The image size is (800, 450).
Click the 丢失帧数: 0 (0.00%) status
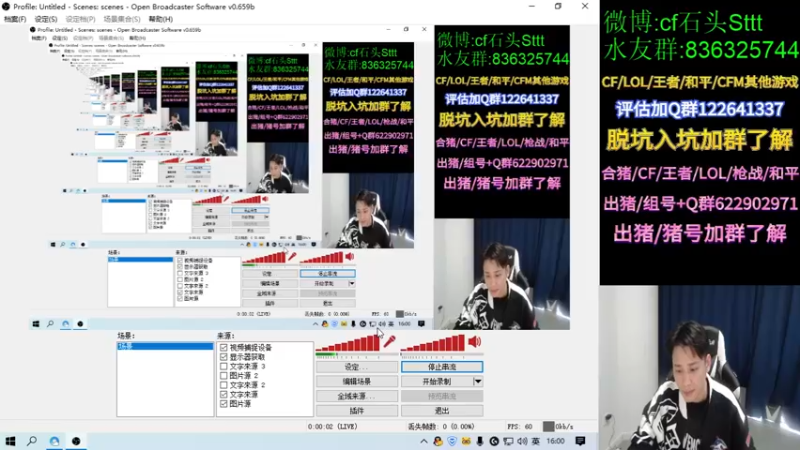(441, 427)
